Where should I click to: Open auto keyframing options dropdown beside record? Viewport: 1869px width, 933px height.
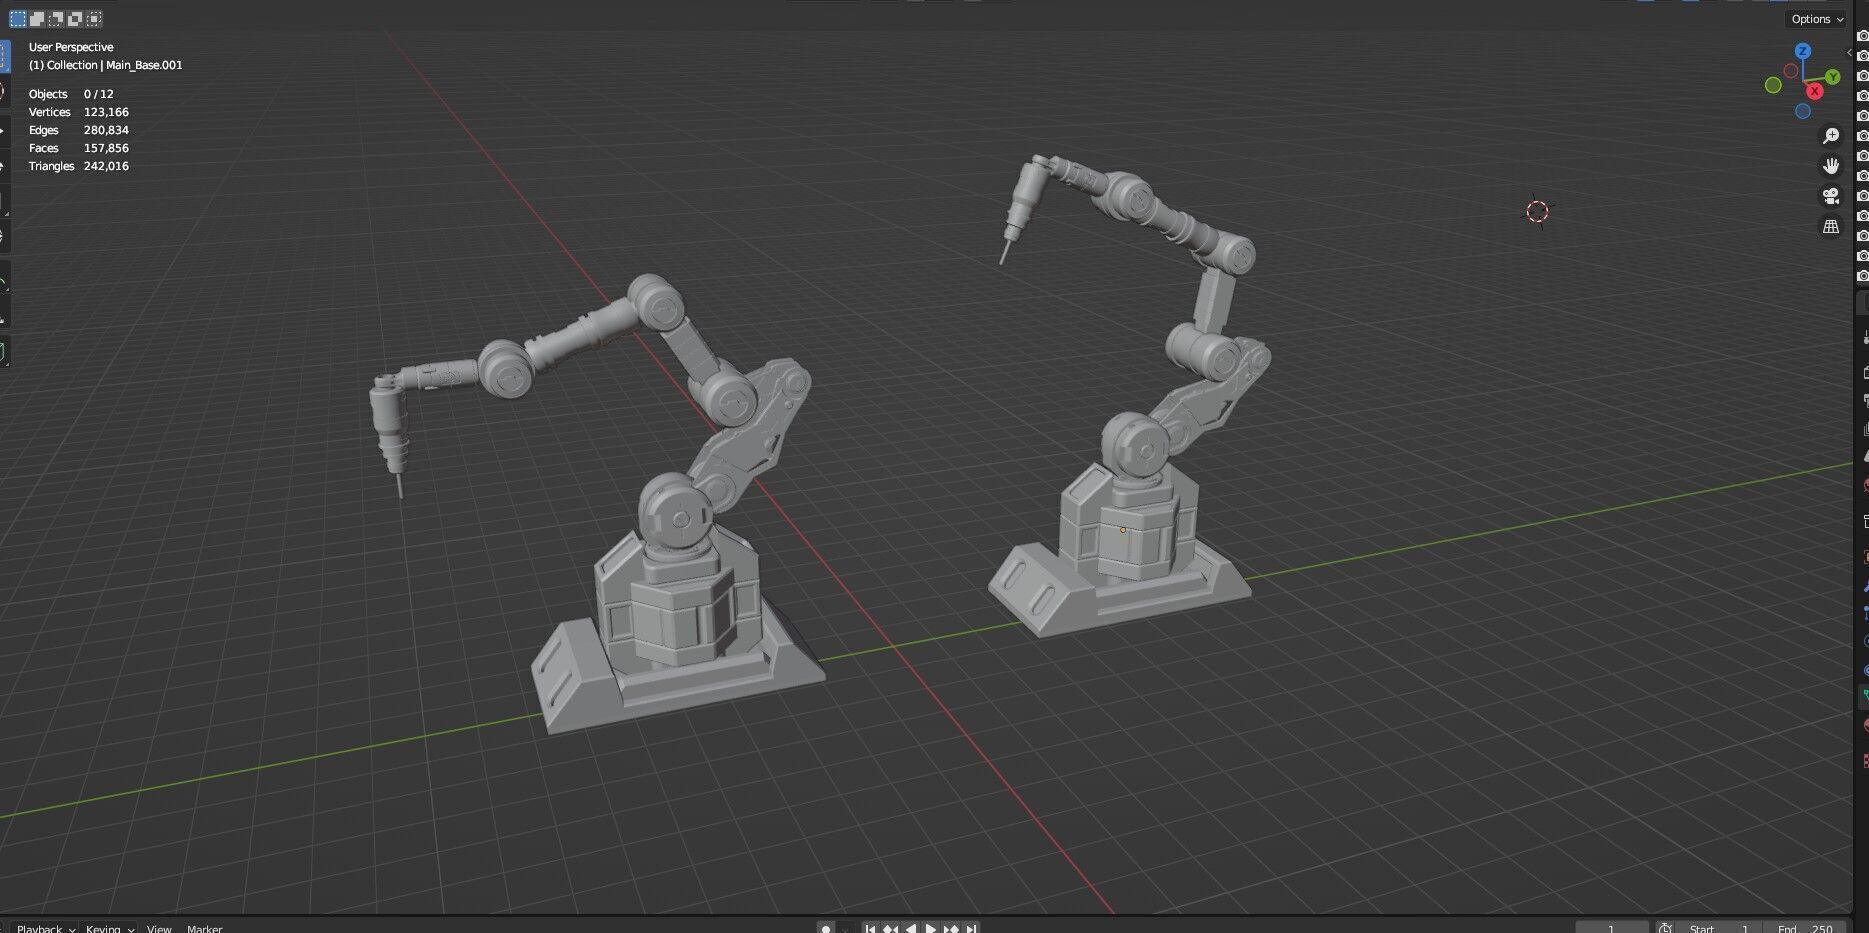[847, 928]
